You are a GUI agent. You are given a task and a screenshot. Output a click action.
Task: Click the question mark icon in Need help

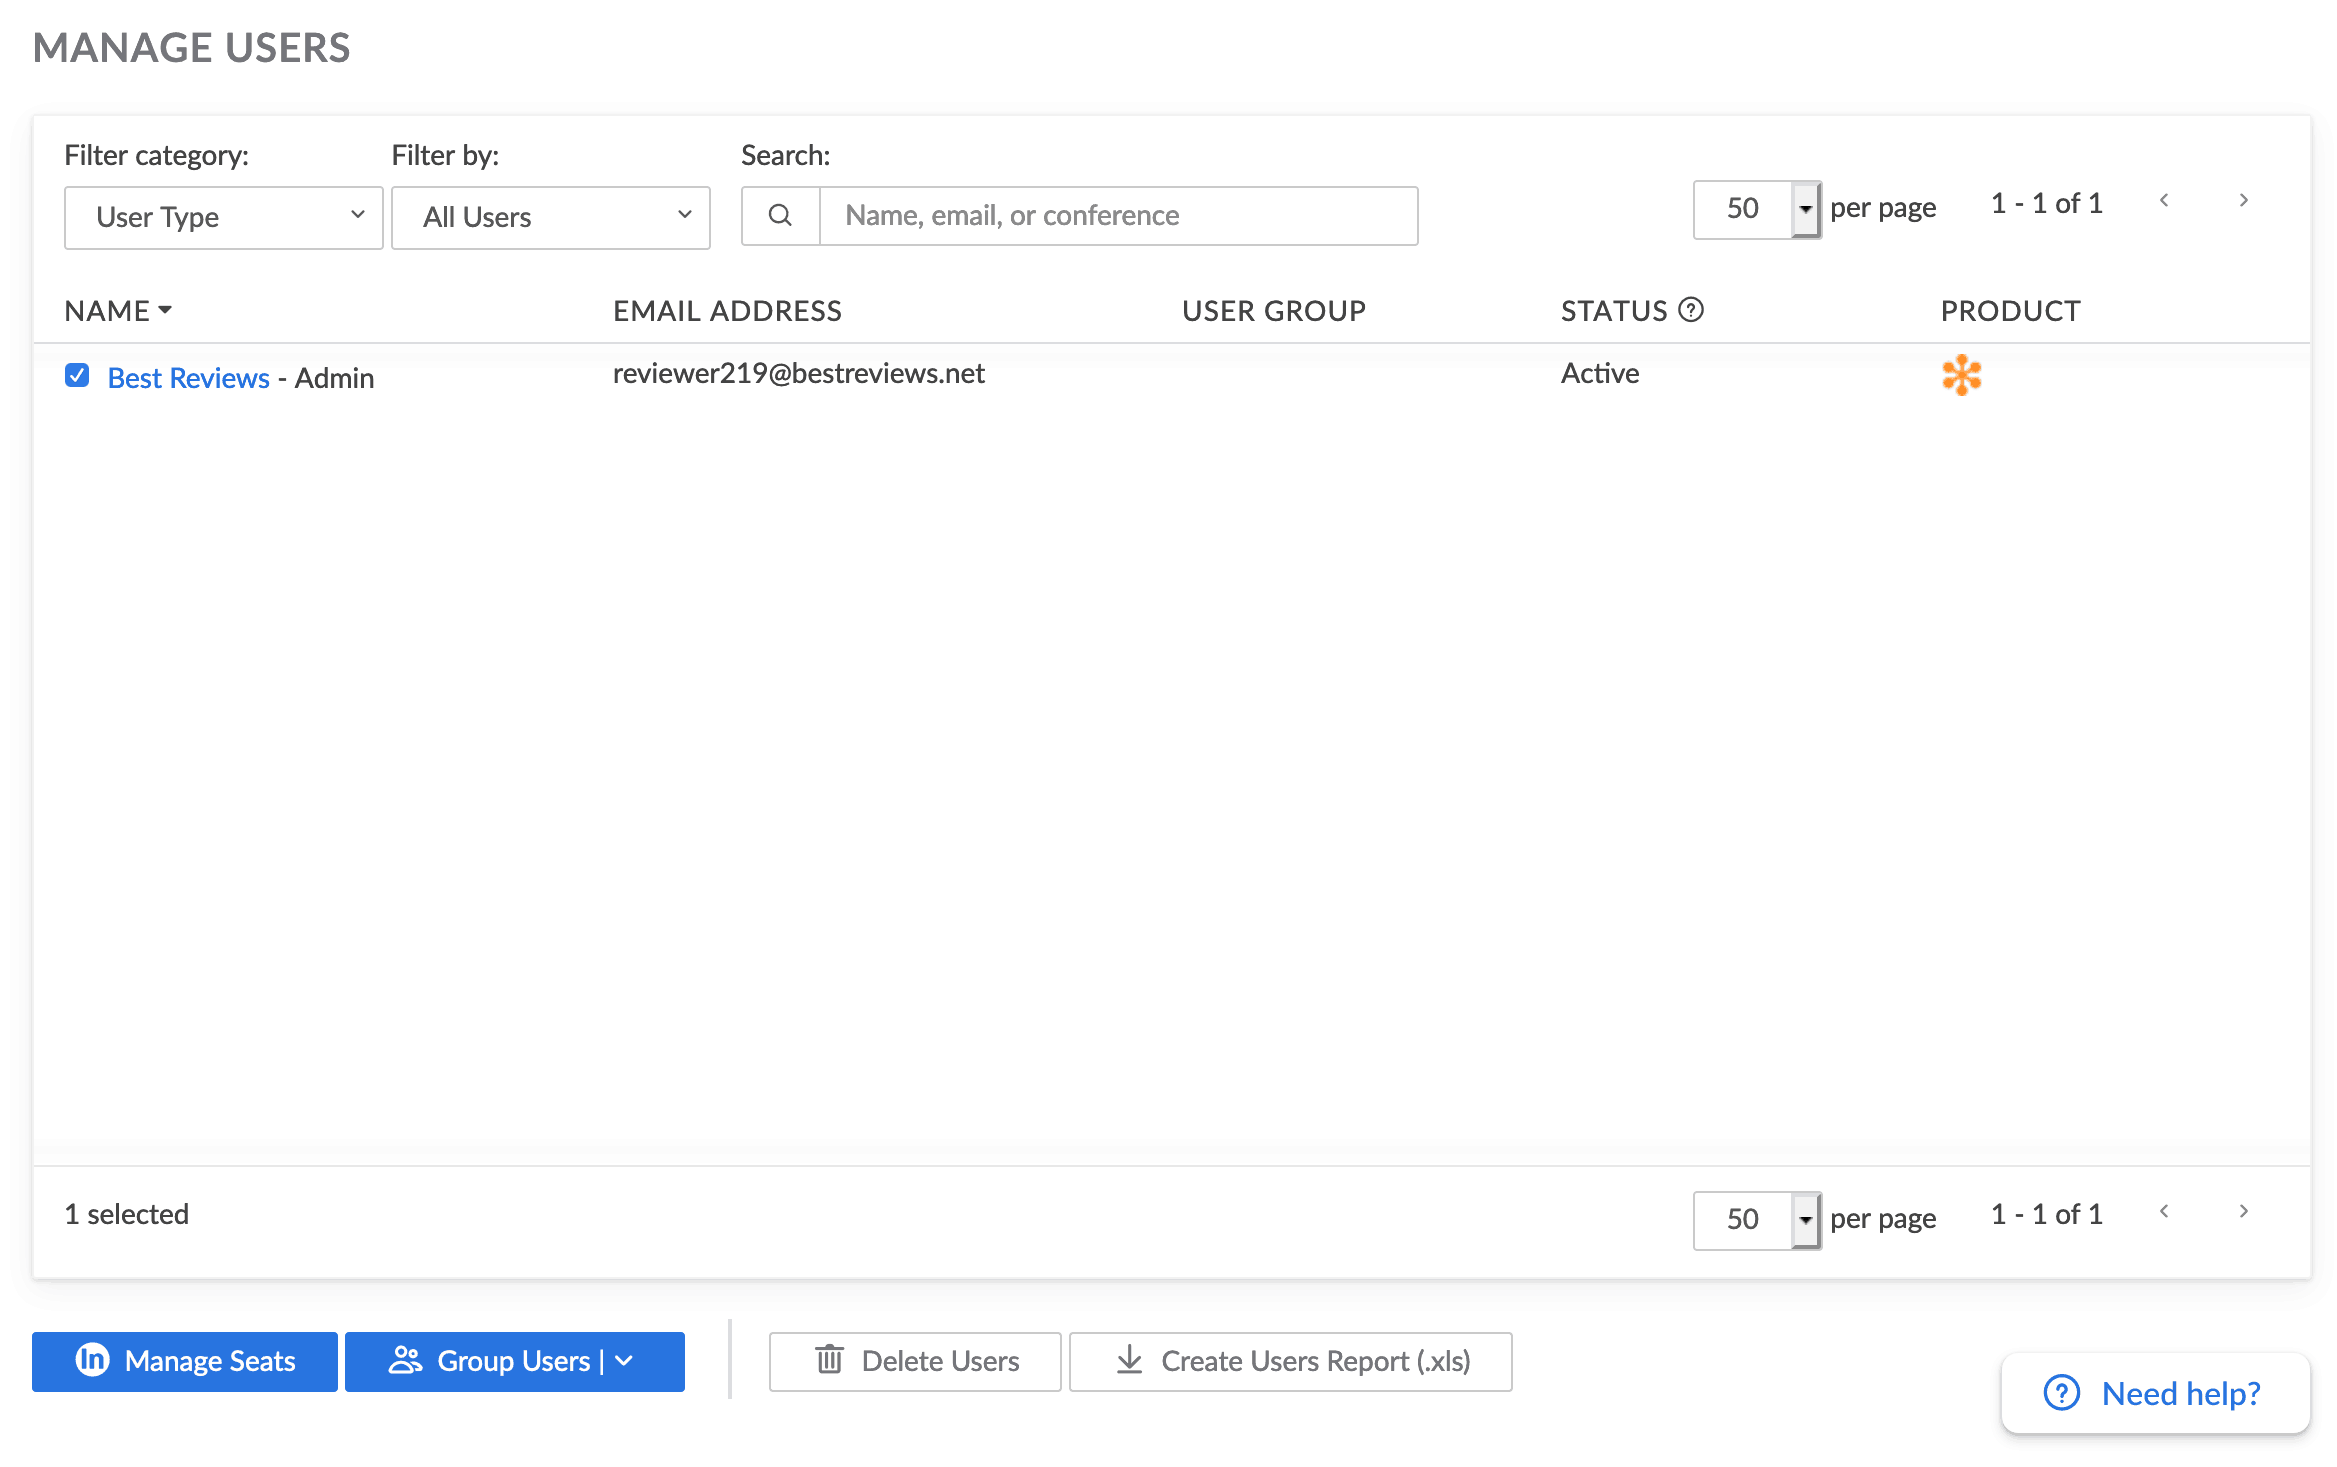2062,1393
